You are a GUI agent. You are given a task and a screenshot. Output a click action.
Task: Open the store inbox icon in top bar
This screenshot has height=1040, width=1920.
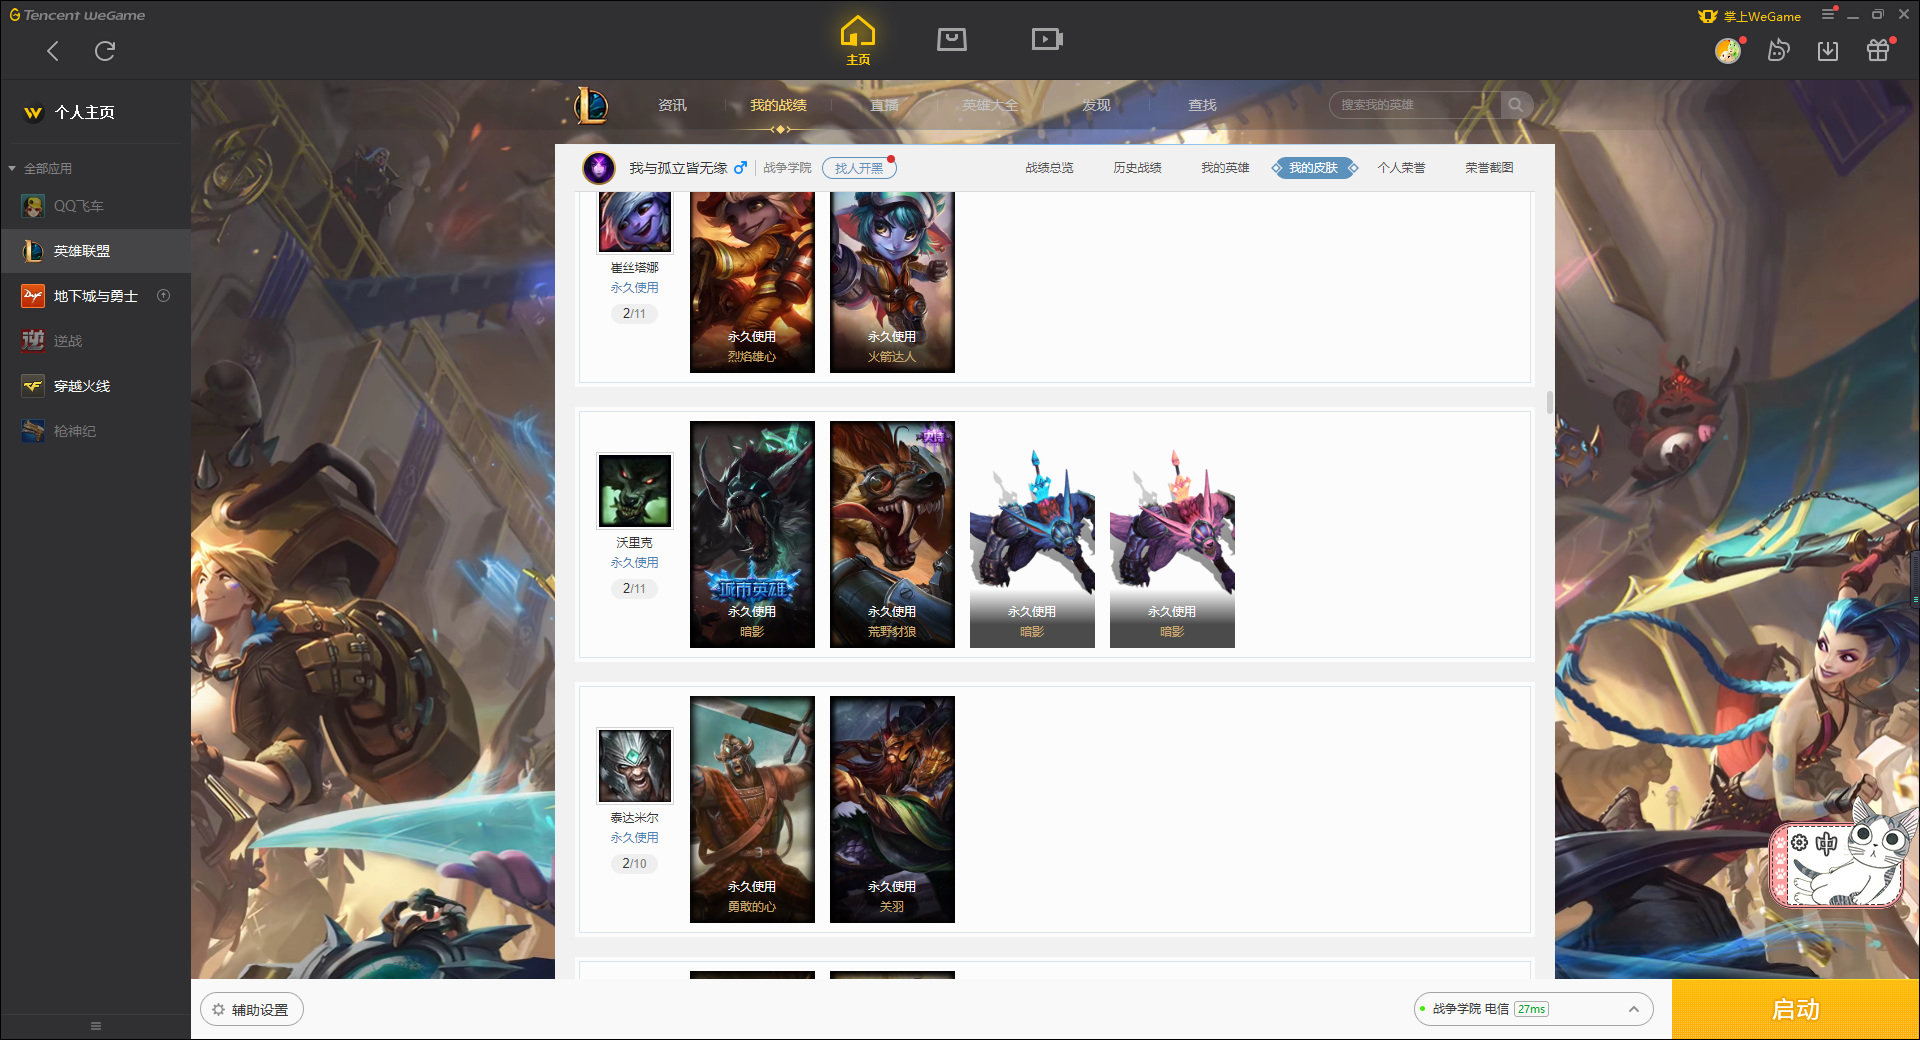952,39
